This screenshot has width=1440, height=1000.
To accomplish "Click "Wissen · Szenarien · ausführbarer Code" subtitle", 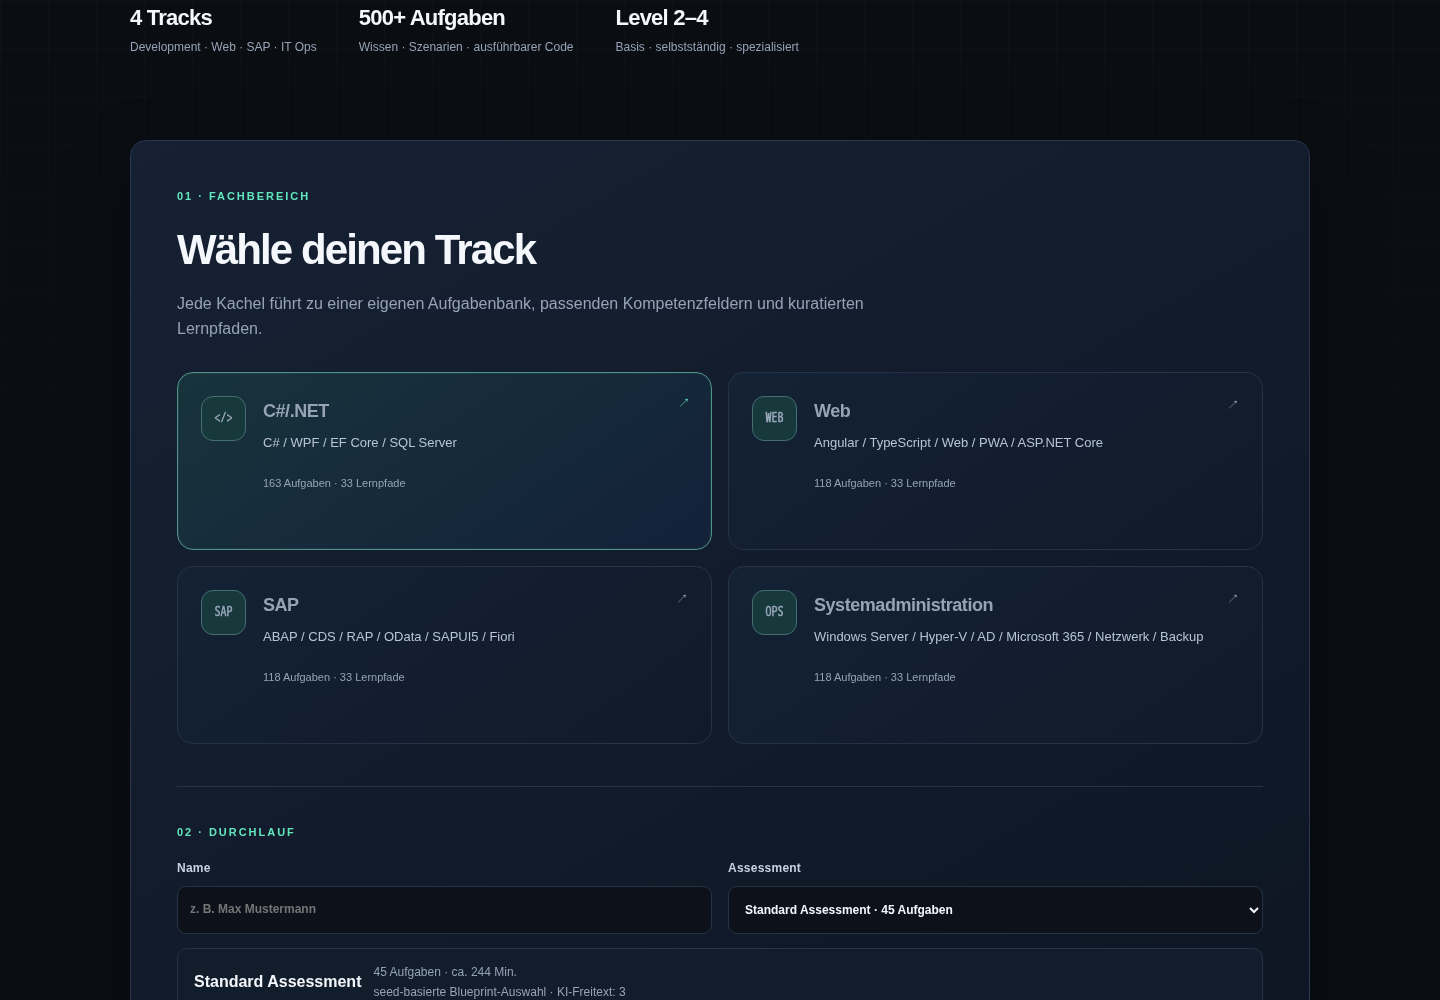I will (x=466, y=47).
